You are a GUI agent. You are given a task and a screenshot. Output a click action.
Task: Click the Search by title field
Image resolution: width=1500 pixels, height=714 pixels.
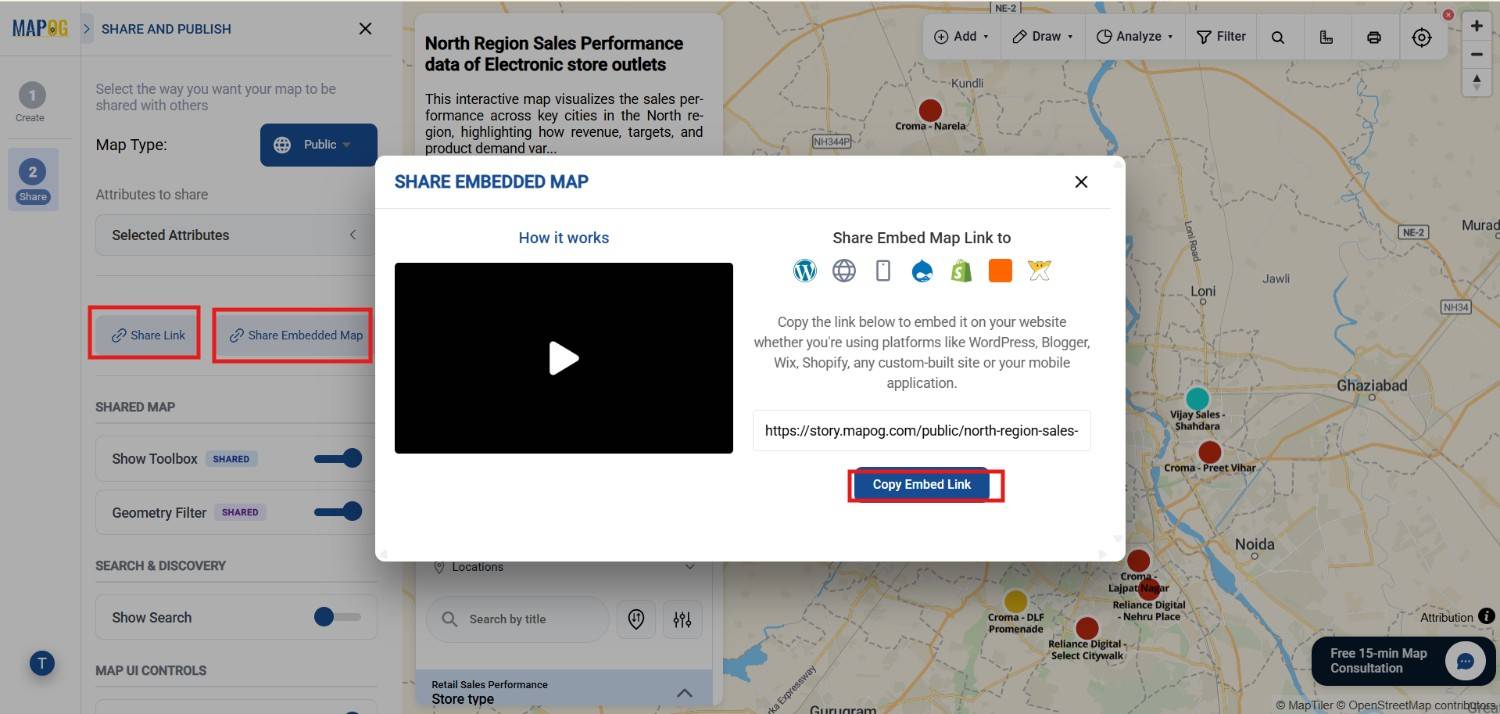(517, 619)
